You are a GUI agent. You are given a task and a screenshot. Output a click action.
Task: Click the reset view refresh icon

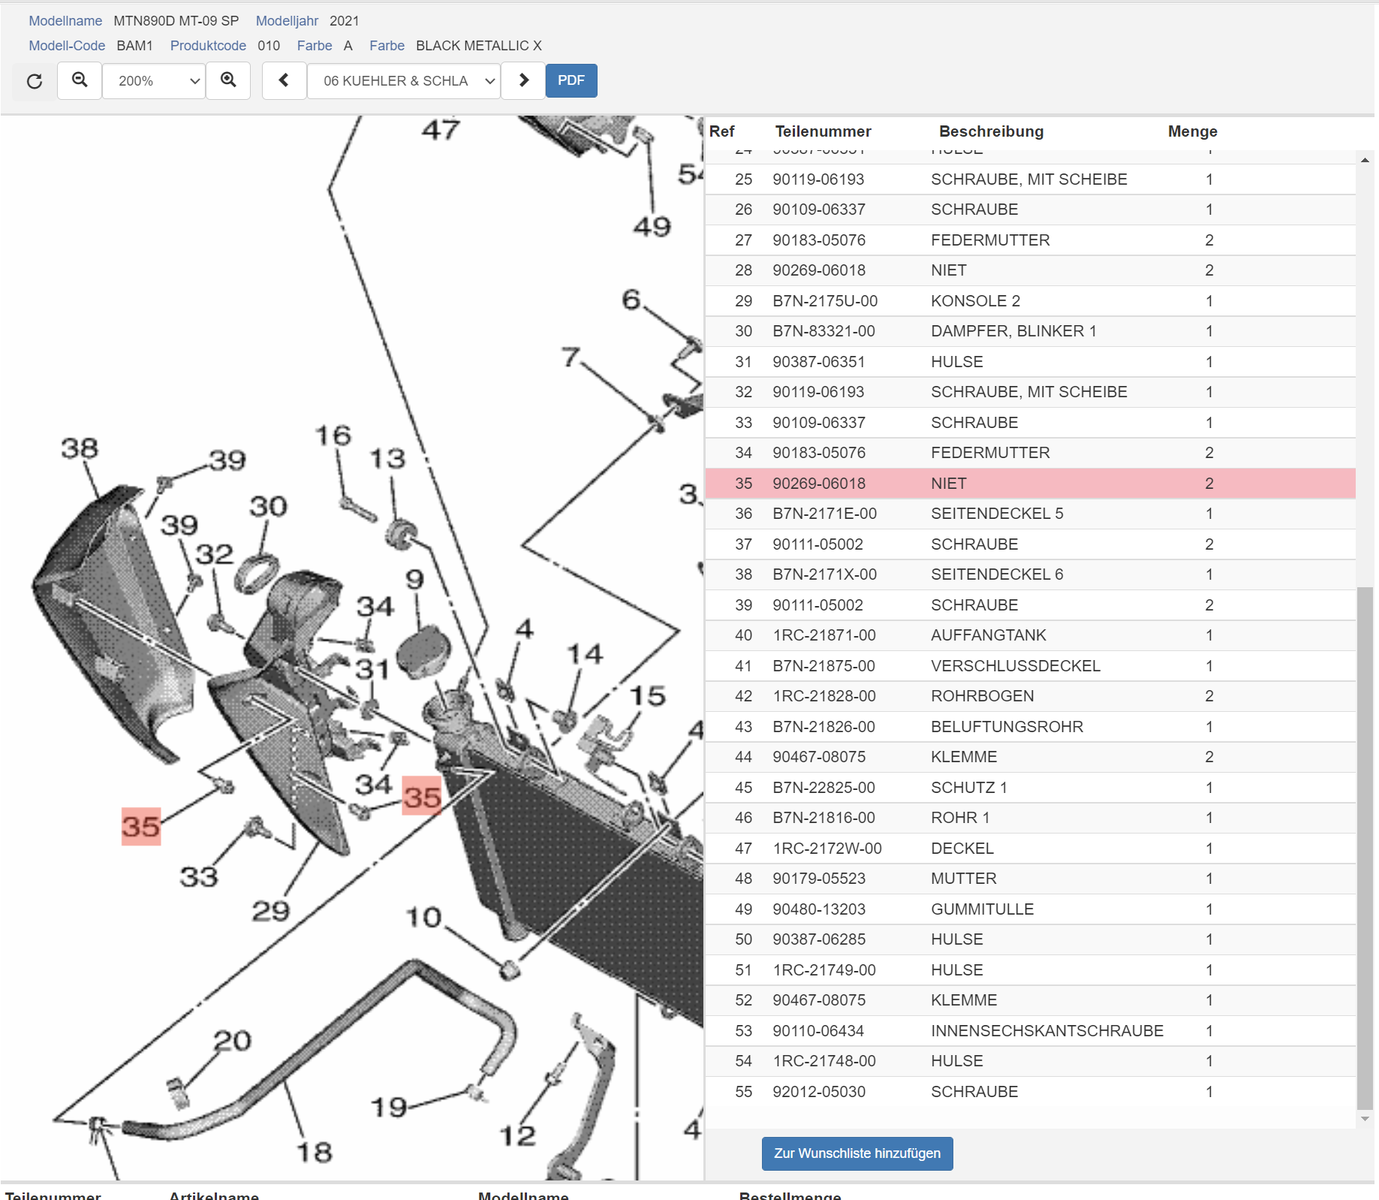tap(35, 81)
